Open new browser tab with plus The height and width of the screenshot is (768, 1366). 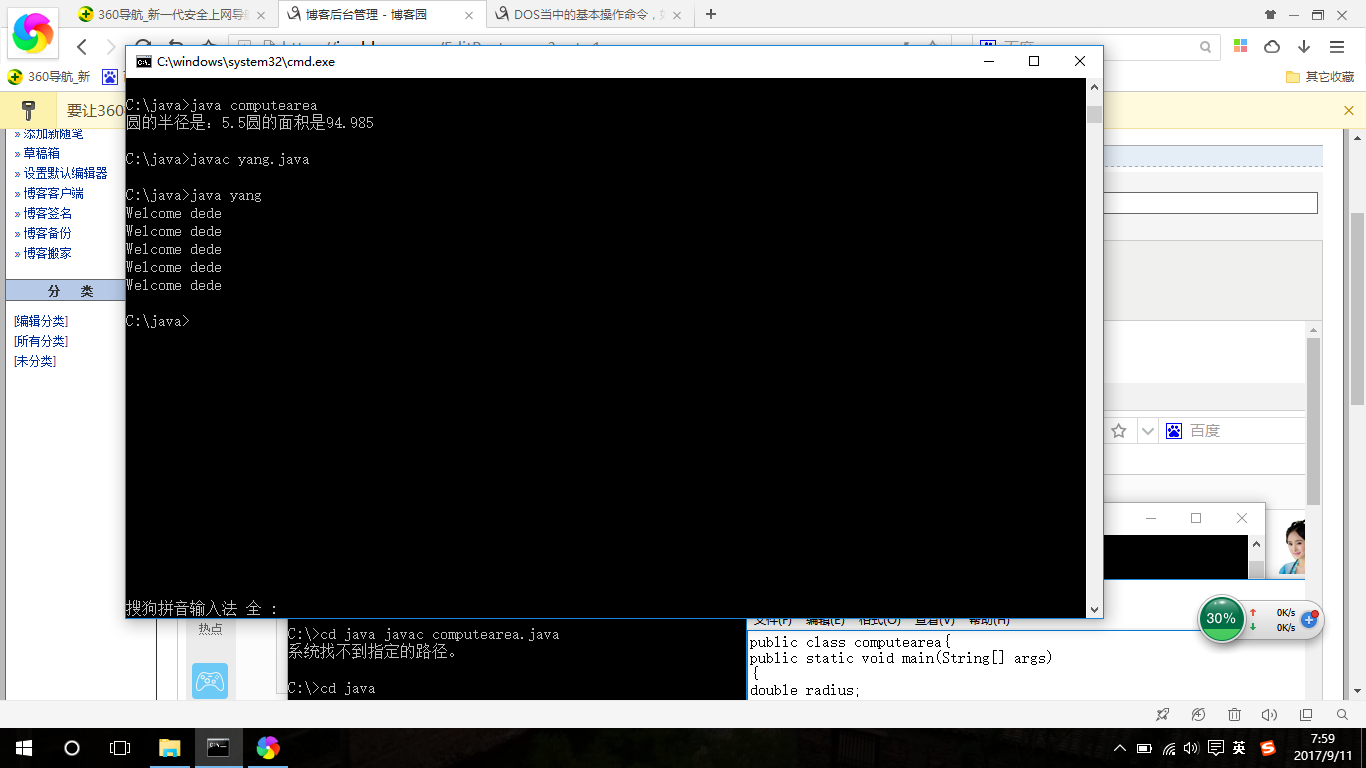(711, 14)
